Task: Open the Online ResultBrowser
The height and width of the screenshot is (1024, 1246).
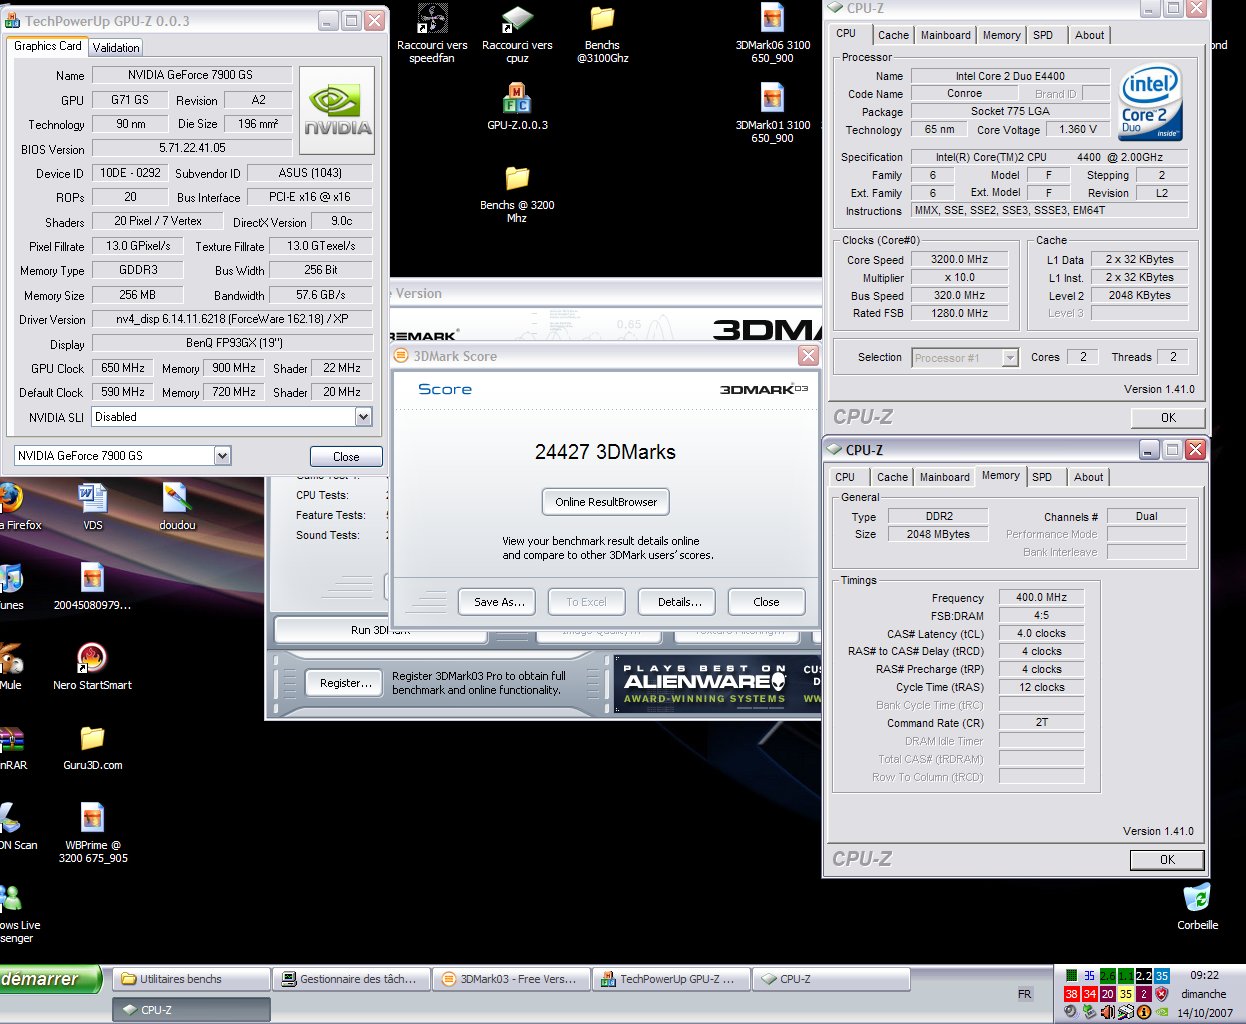Action: click(606, 502)
